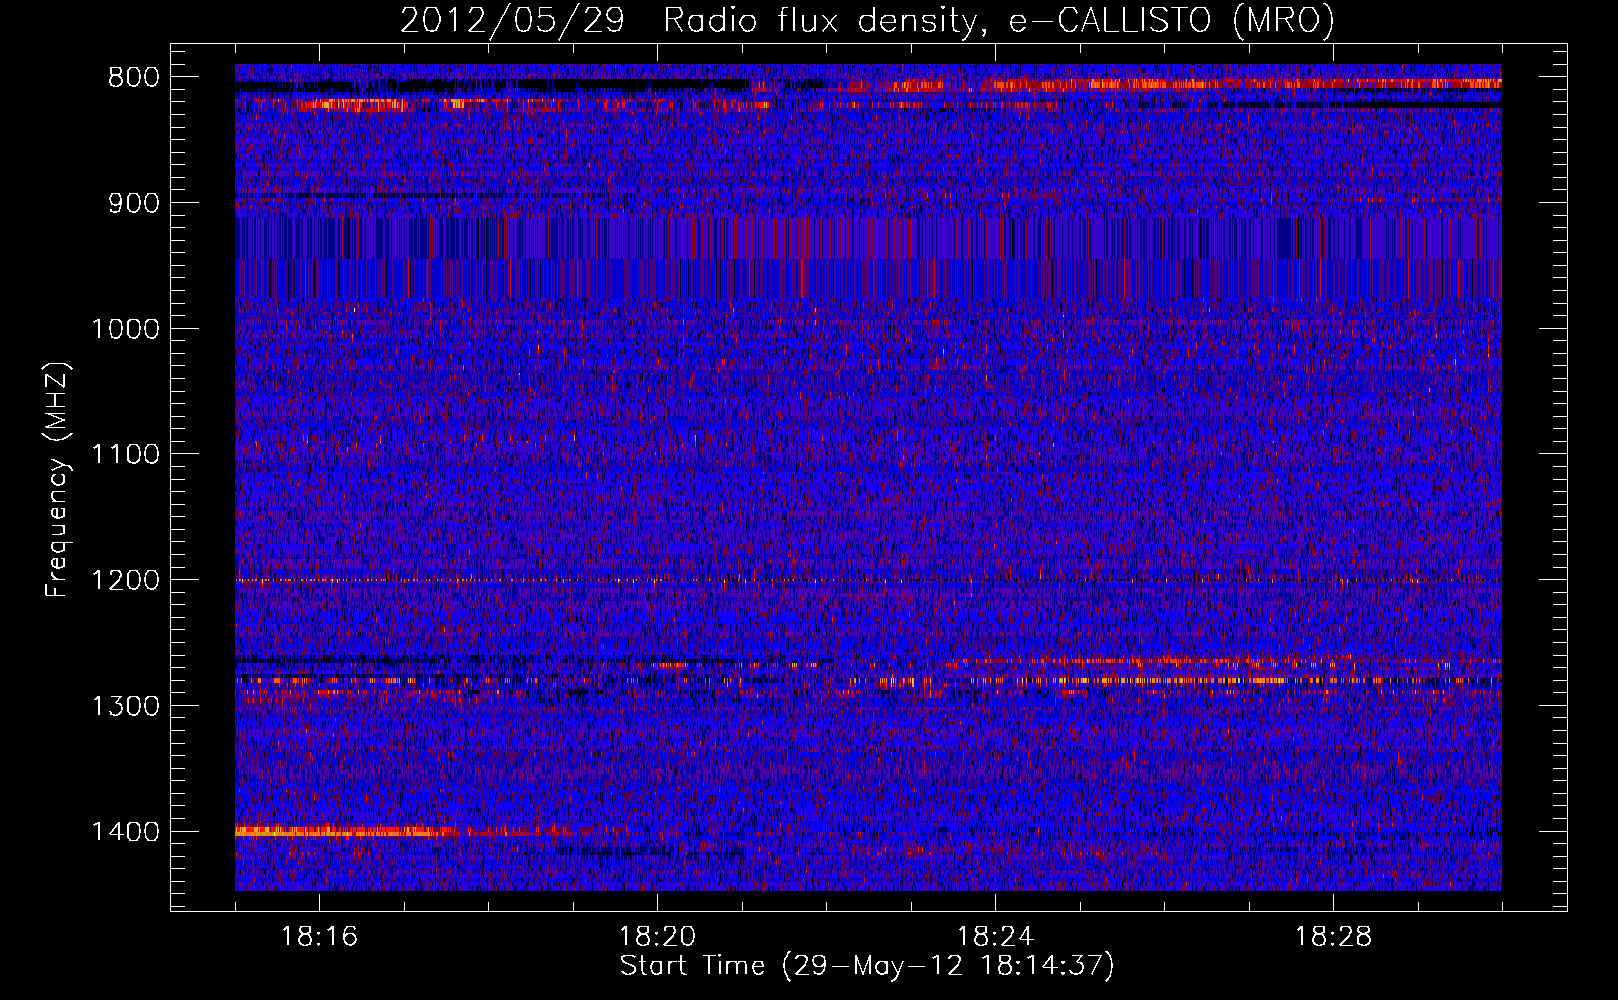Click the 1200 frequency tick label
Image resolution: width=1618 pixels, height=1000 pixels.
125,581
